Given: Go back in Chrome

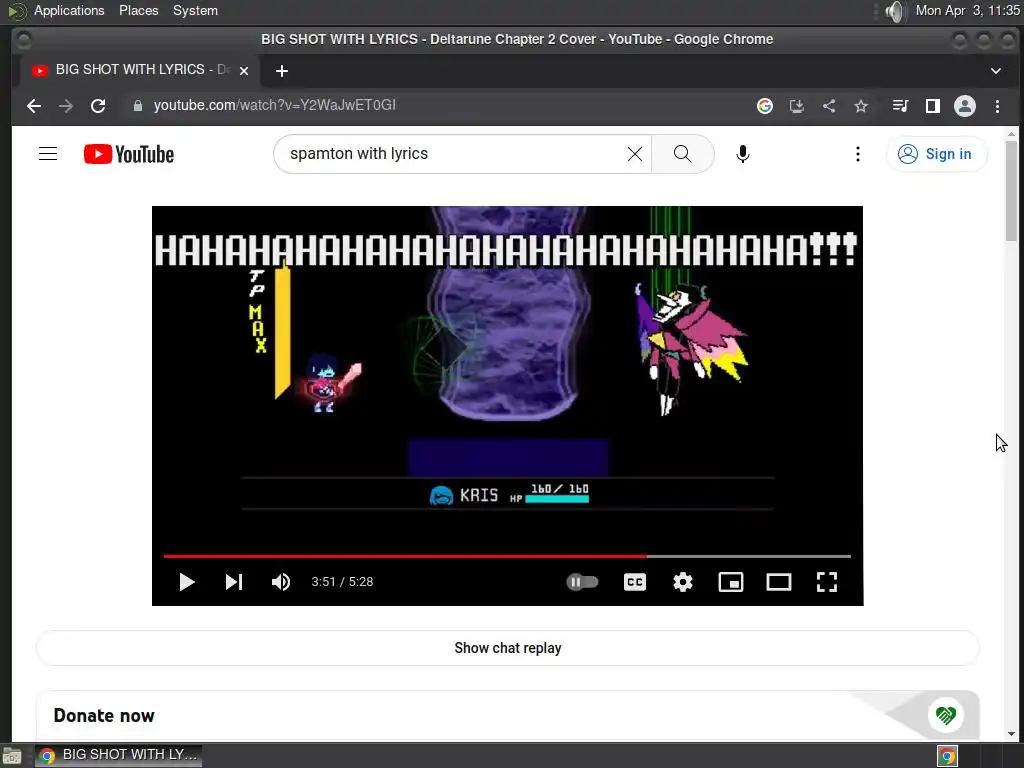Looking at the screenshot, I should pyautogui.click(x=34, y=106).
